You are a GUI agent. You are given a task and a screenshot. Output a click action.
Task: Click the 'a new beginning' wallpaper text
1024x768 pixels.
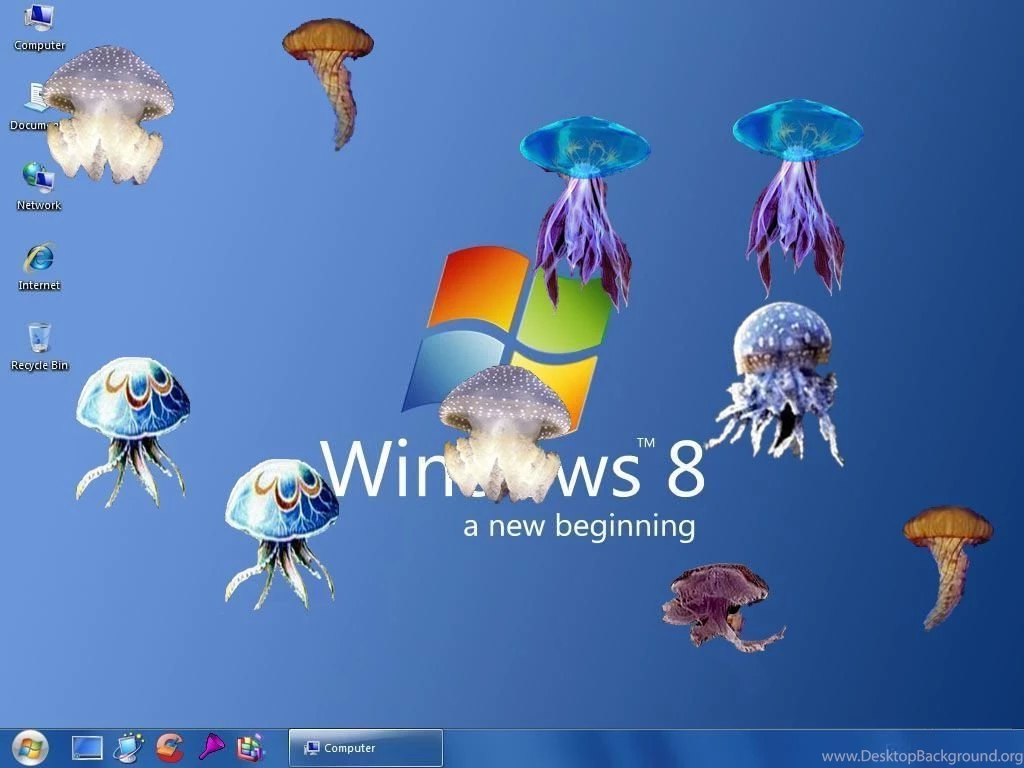point(578,524)
